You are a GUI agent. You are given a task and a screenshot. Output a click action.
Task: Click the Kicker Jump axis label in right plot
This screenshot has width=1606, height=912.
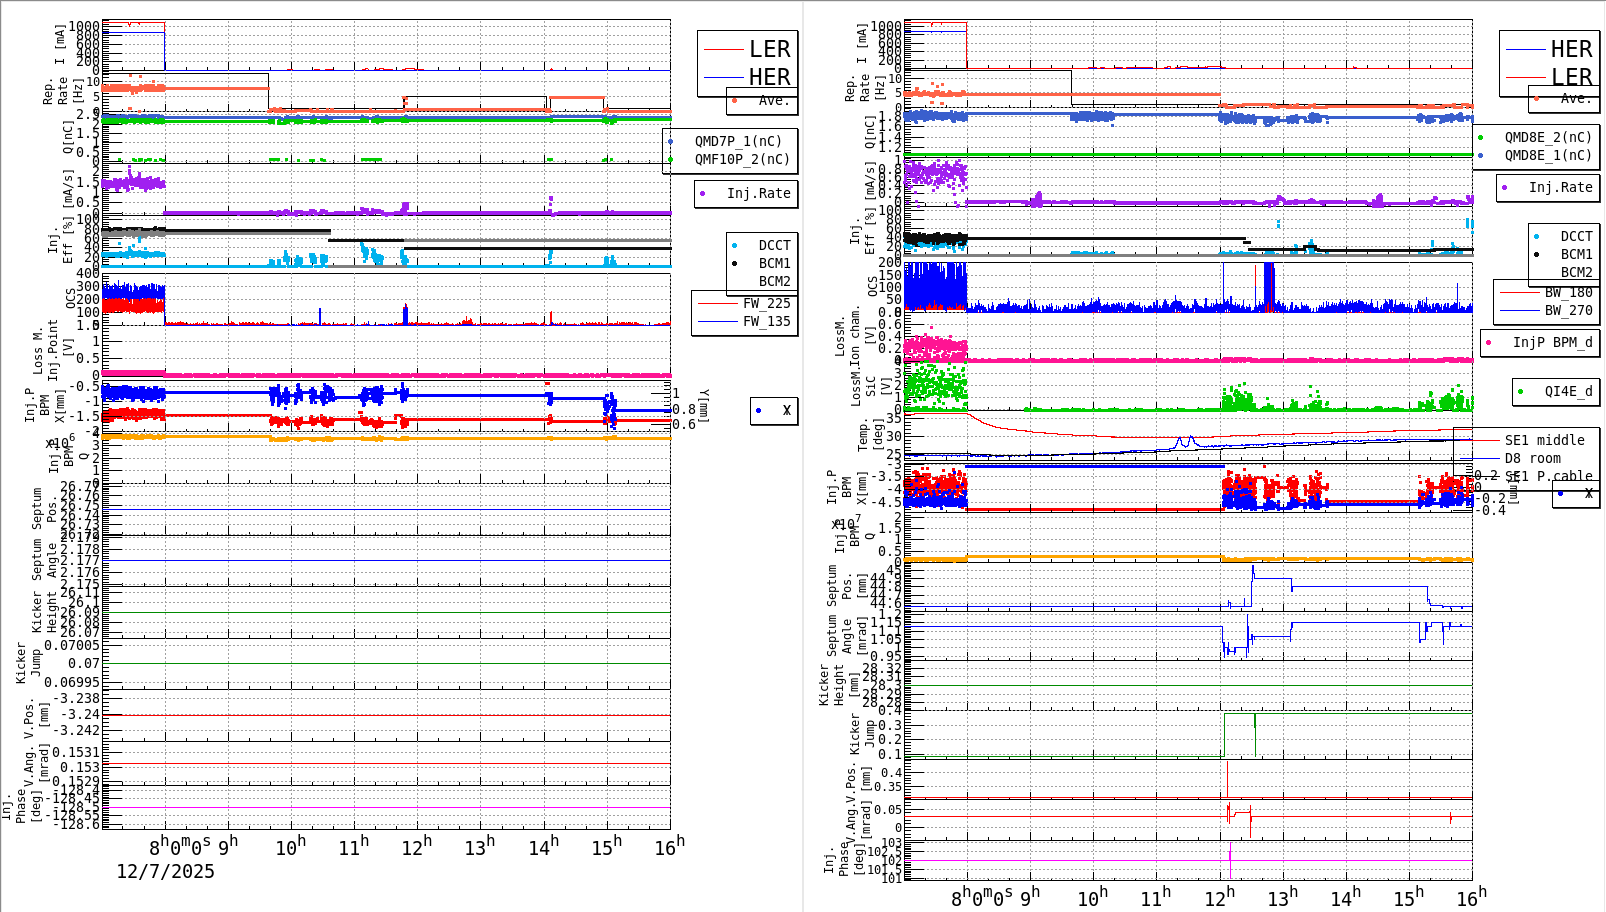862,734
